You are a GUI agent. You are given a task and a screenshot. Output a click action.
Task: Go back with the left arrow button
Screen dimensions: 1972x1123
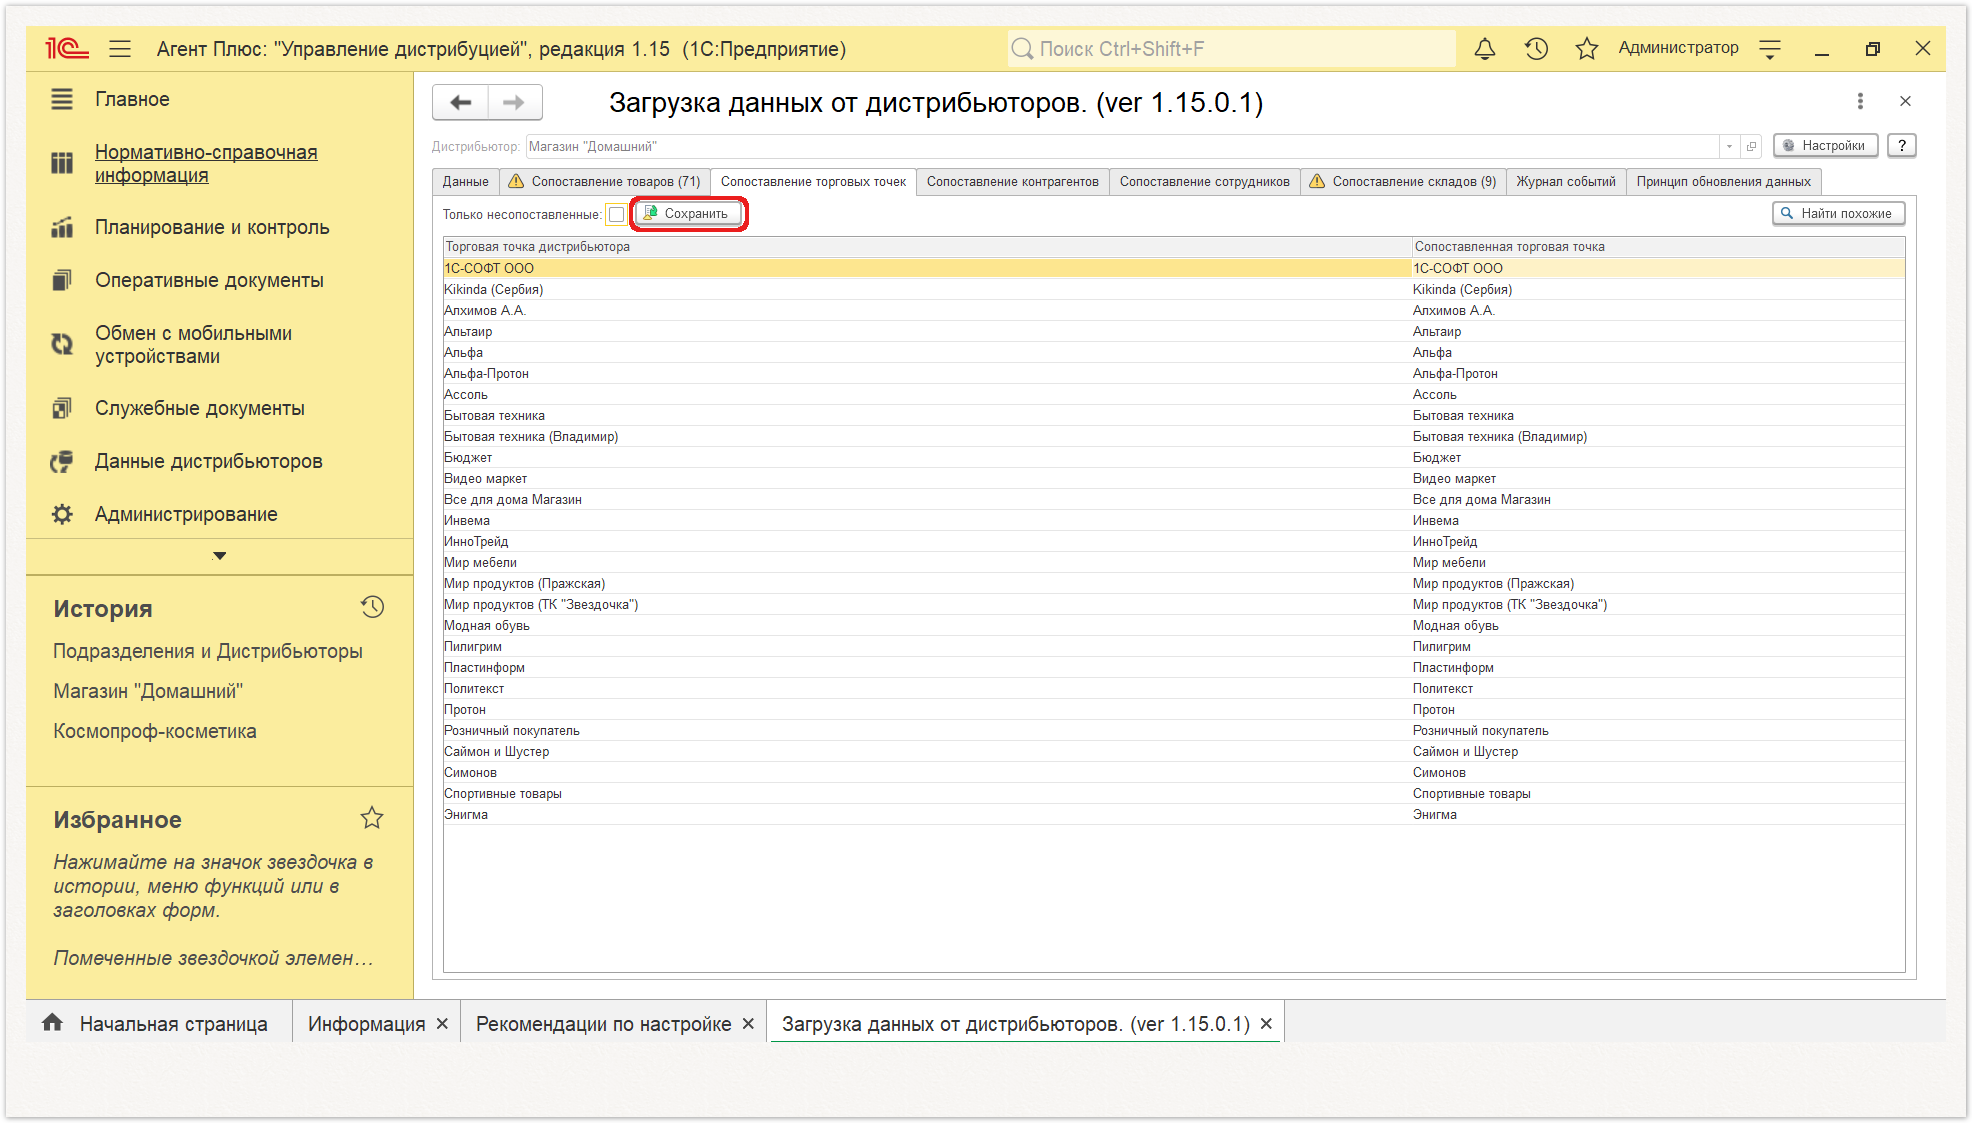[461, 102]
